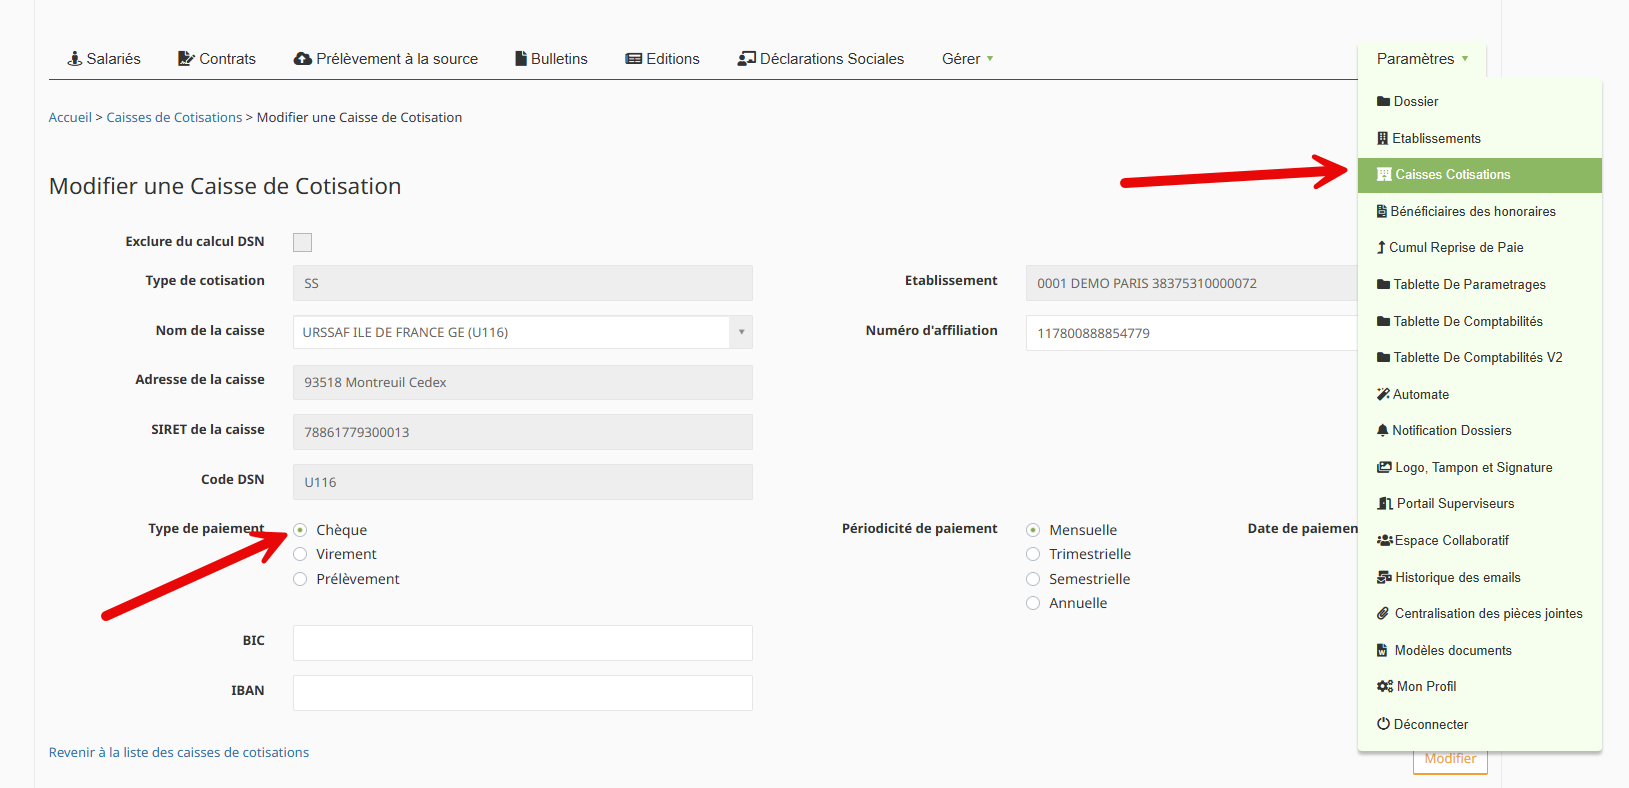Click the Historique des emails icon

pyautogui.click(x=1385, y=577)
